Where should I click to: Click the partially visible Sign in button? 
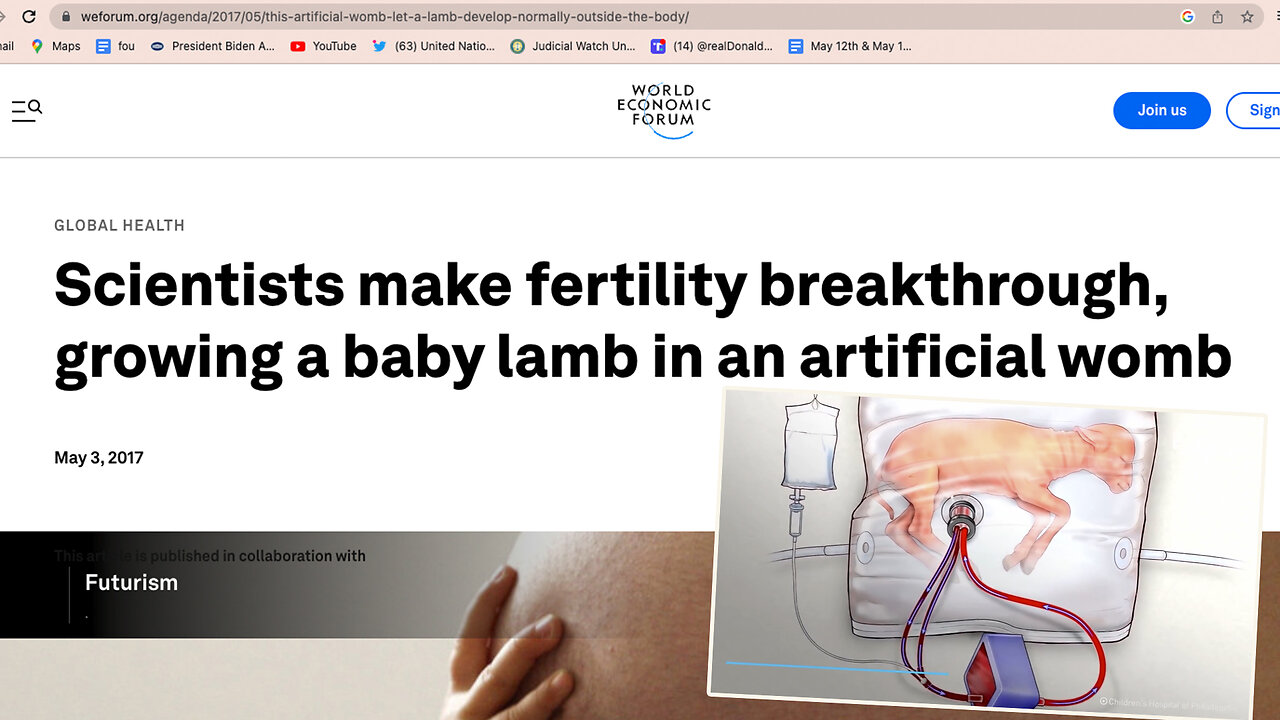coord(1253,110)
